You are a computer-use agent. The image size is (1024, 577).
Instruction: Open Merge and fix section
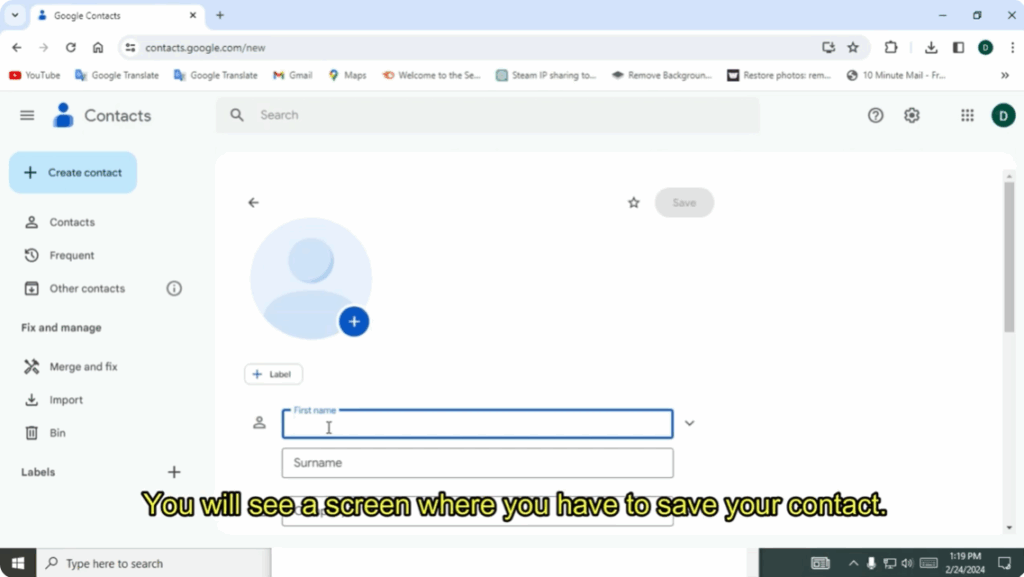(x=83, y=367)
